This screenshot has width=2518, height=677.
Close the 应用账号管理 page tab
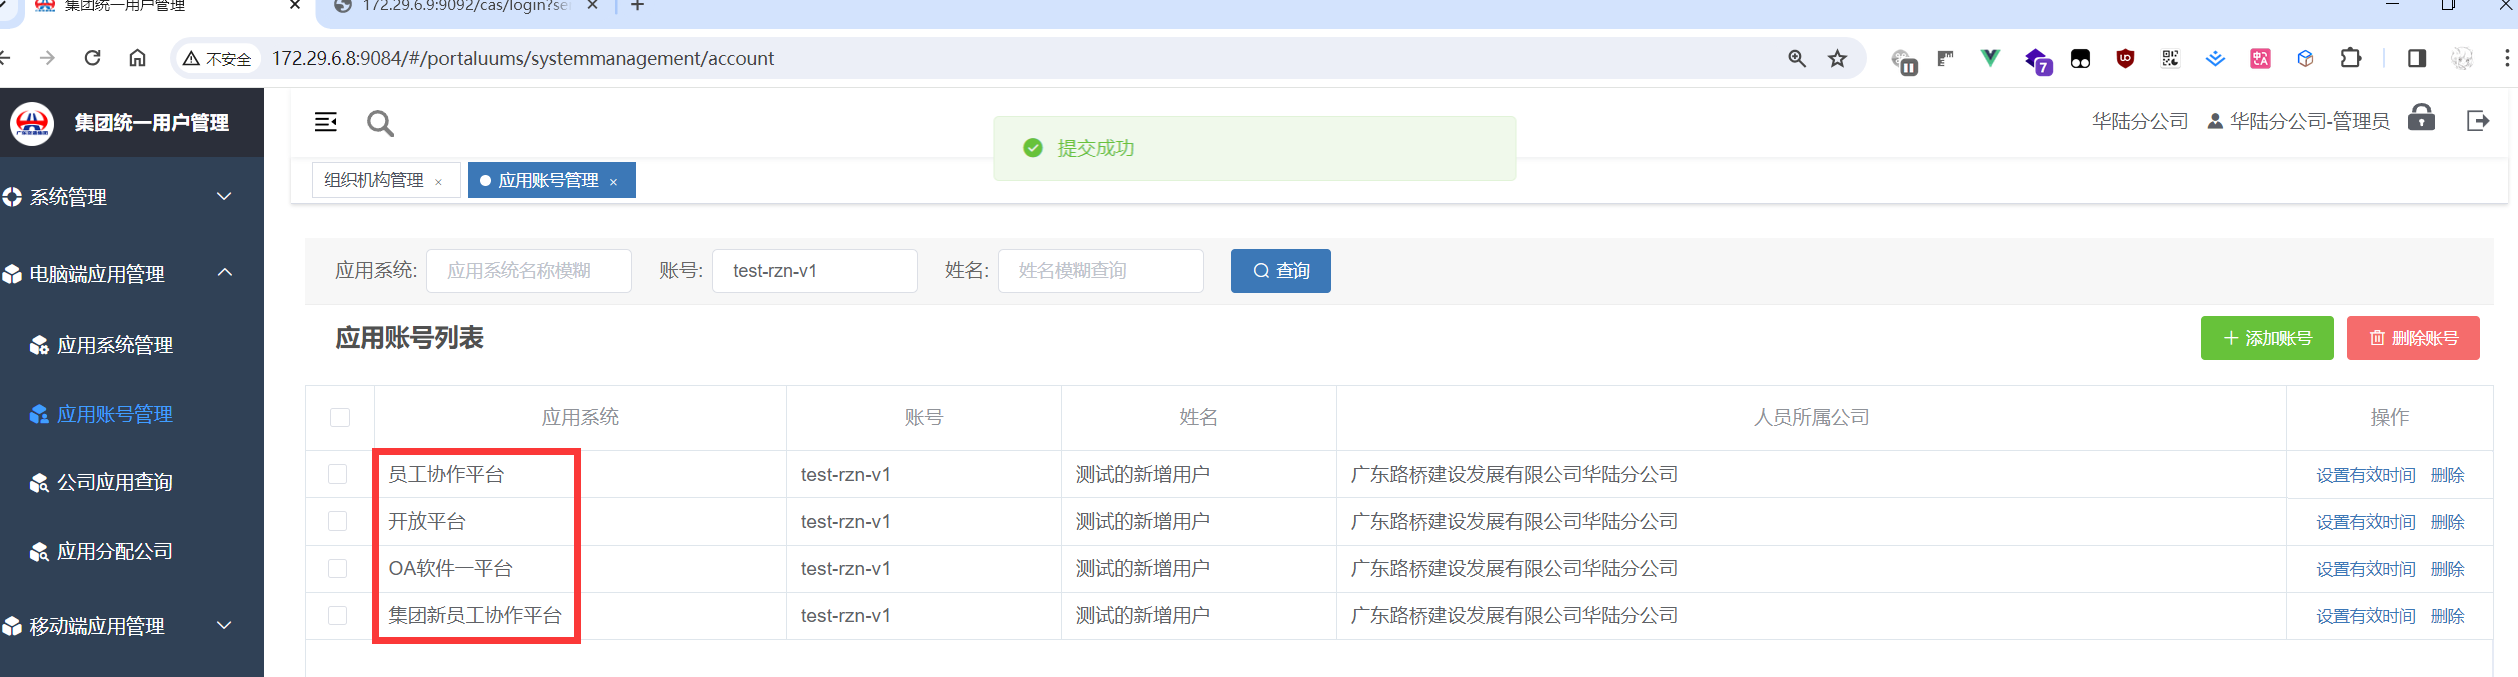pos(613,182)
